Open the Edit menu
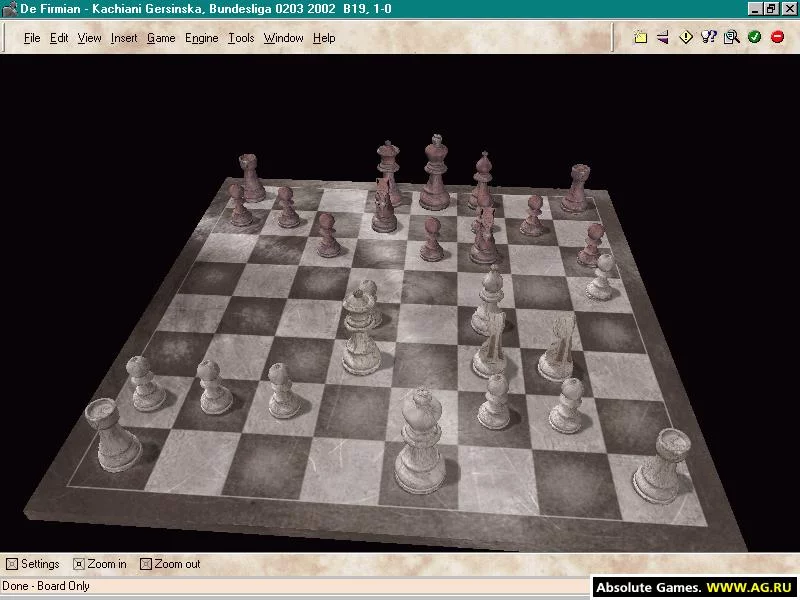This screenshot has height=600, width=800. click(x=59, y=38)
